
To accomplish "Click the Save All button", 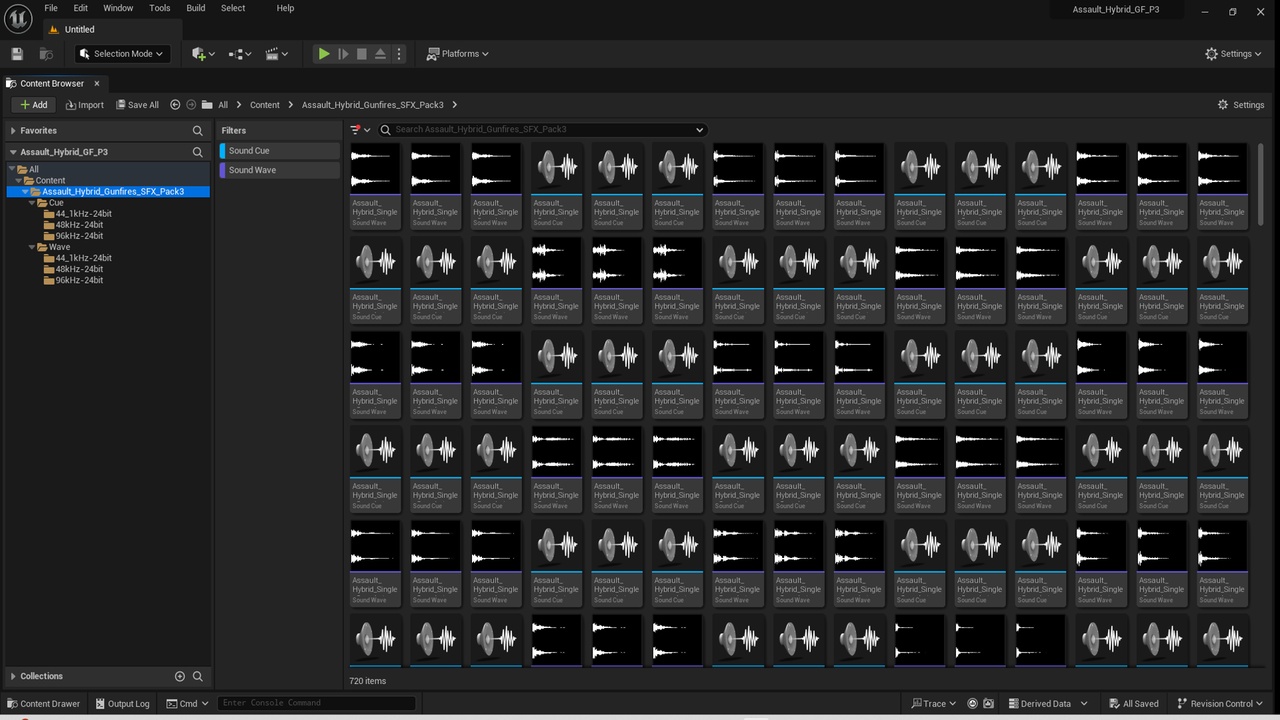I will (x=137, y=105).
